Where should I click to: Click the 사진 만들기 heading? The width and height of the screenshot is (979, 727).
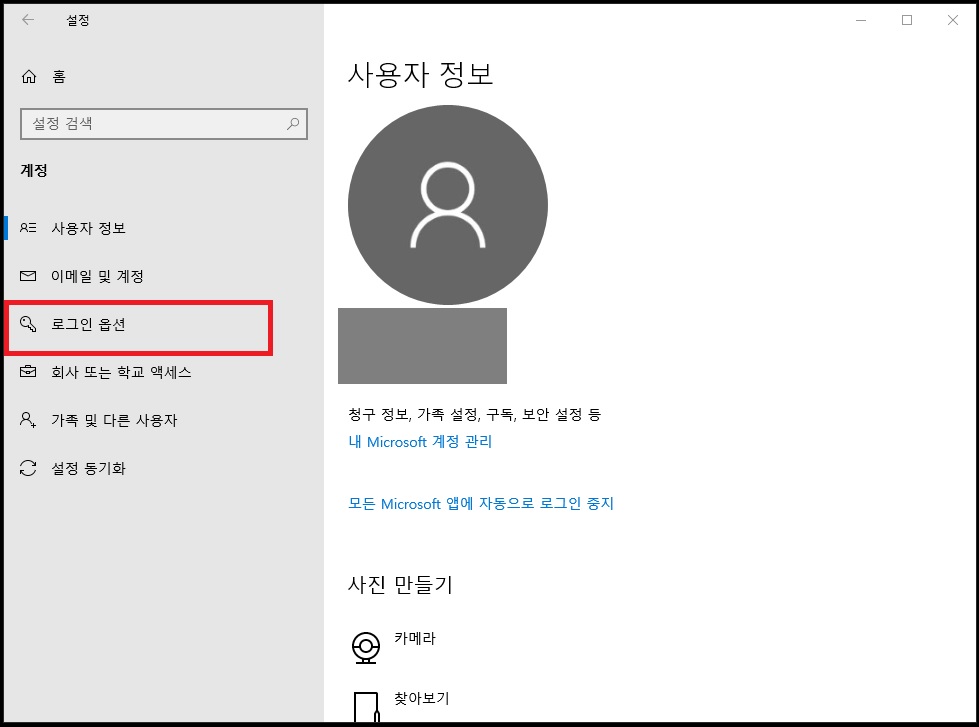(x=400, y=585)
